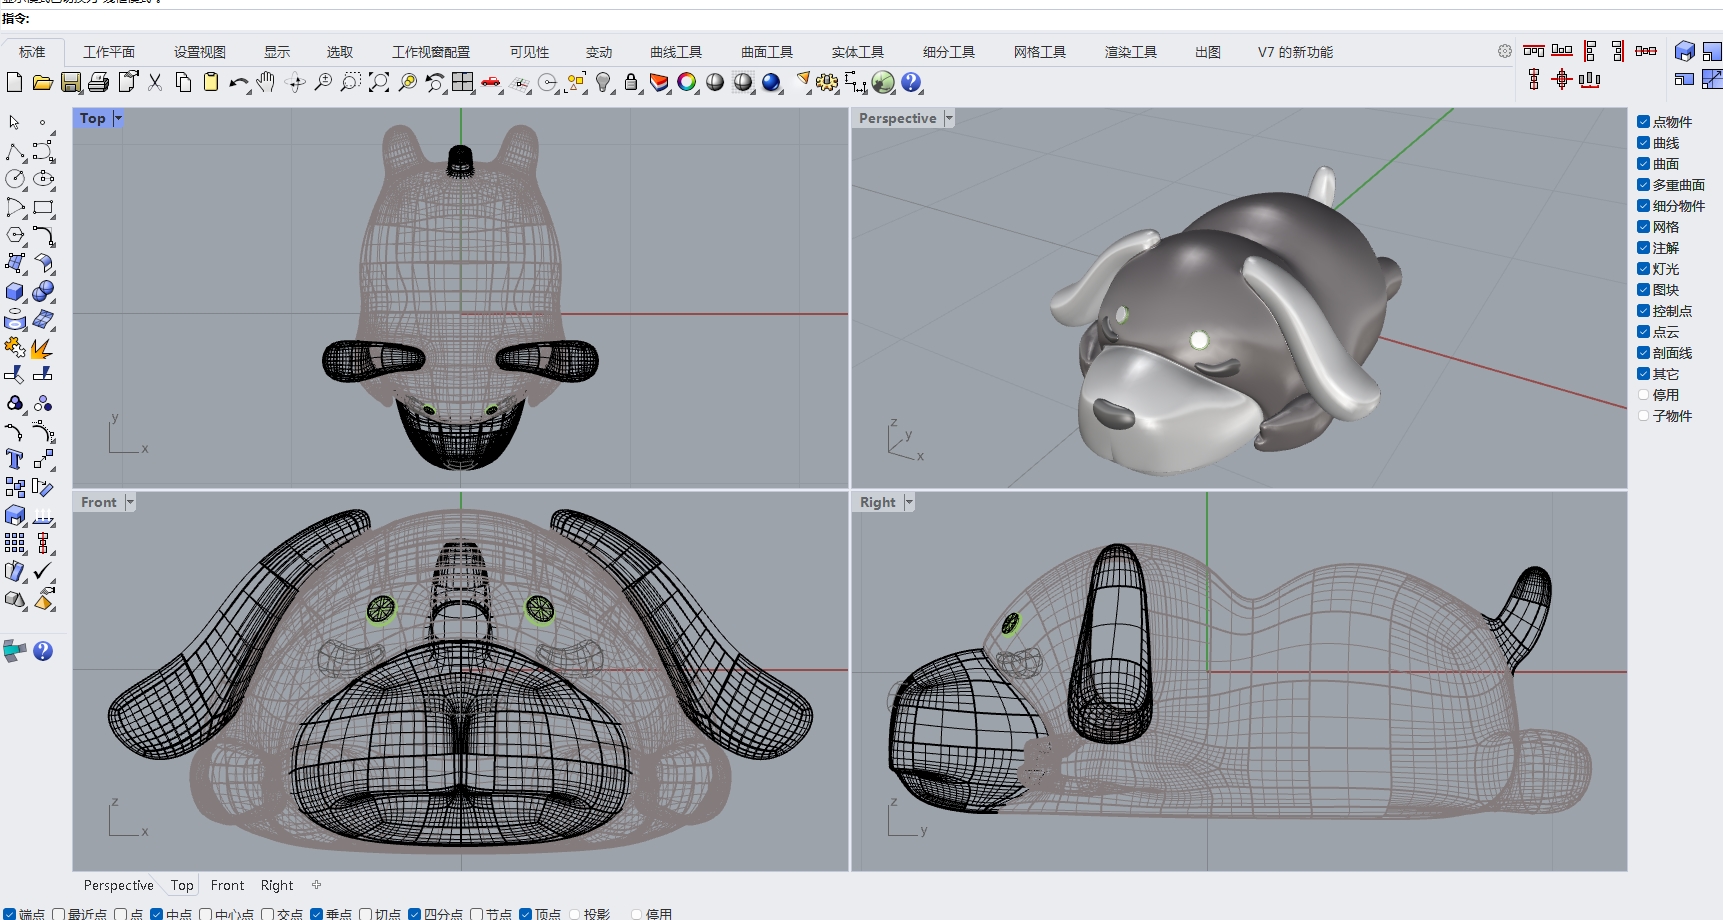Click the red car named-view icon
1723x920 pixels.
(491, 82)
